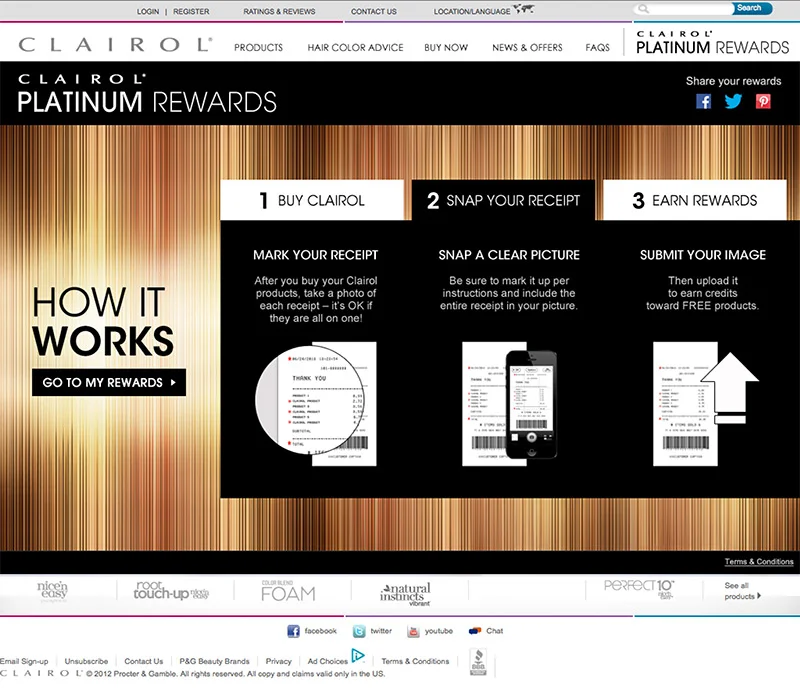Share rewards on Twitter bird icon
Image resolution: width=800 pixels, height=688 pixels.
point(733,101)
